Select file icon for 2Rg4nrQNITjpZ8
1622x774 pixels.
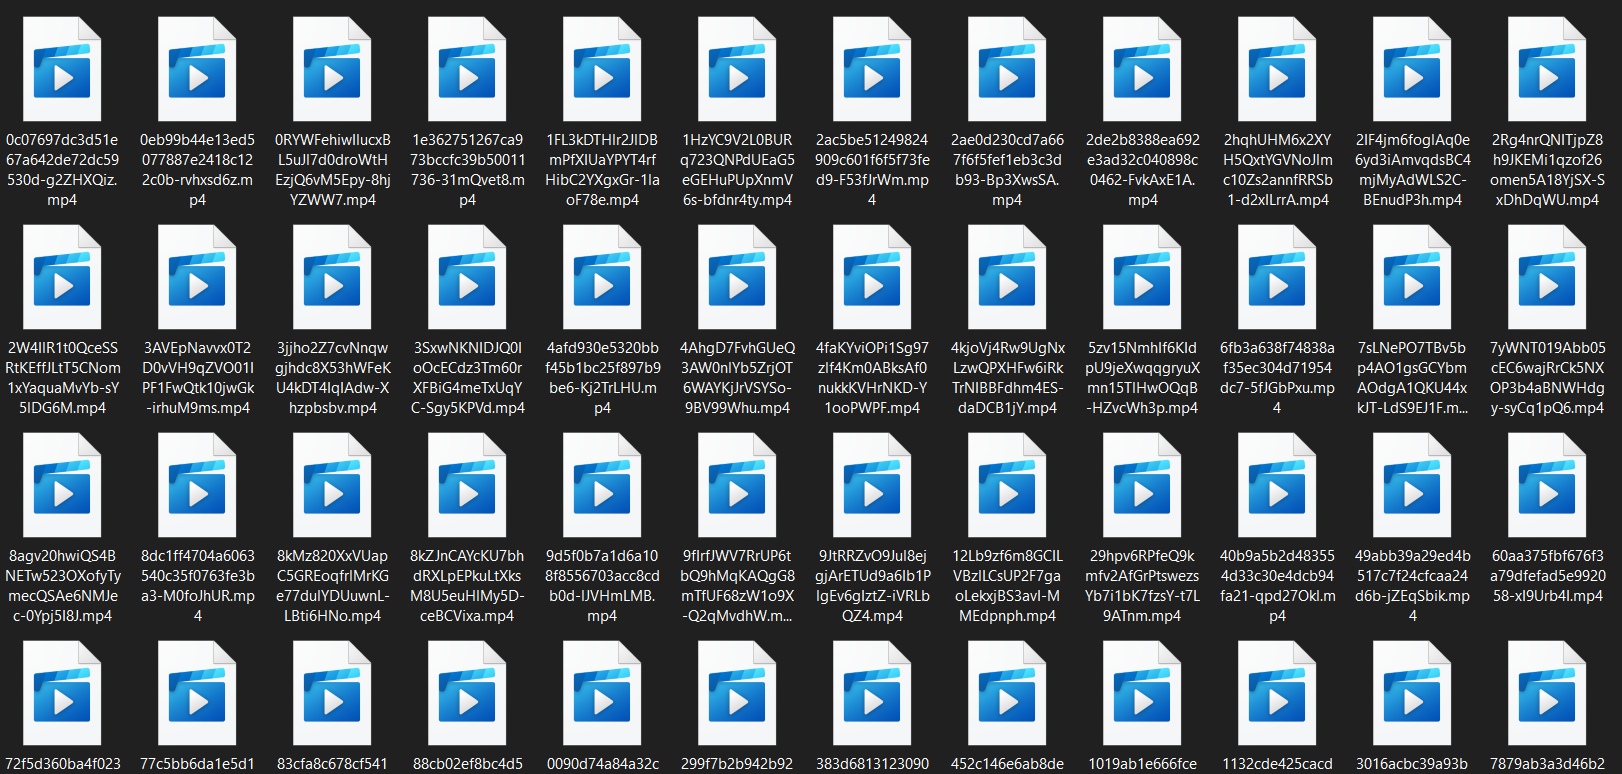(1547, 70)
